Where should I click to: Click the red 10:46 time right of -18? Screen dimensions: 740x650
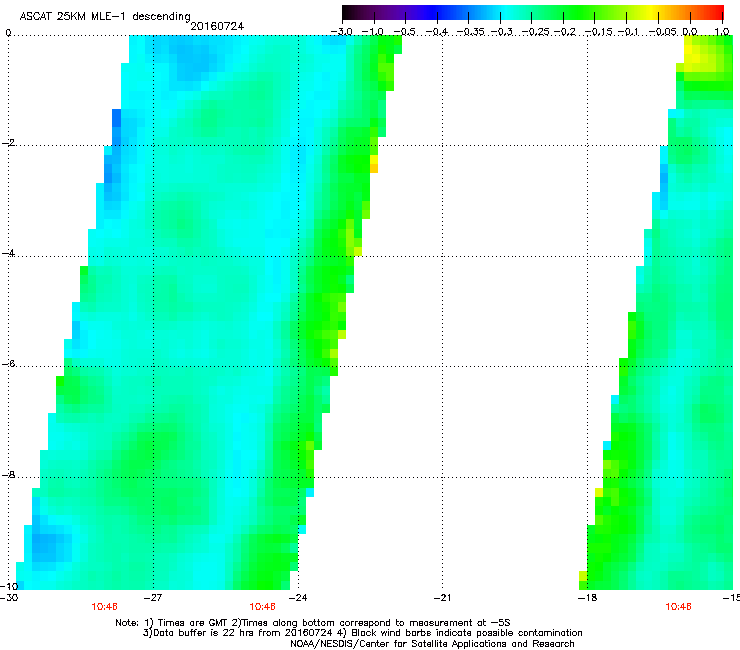click(678, 607)
